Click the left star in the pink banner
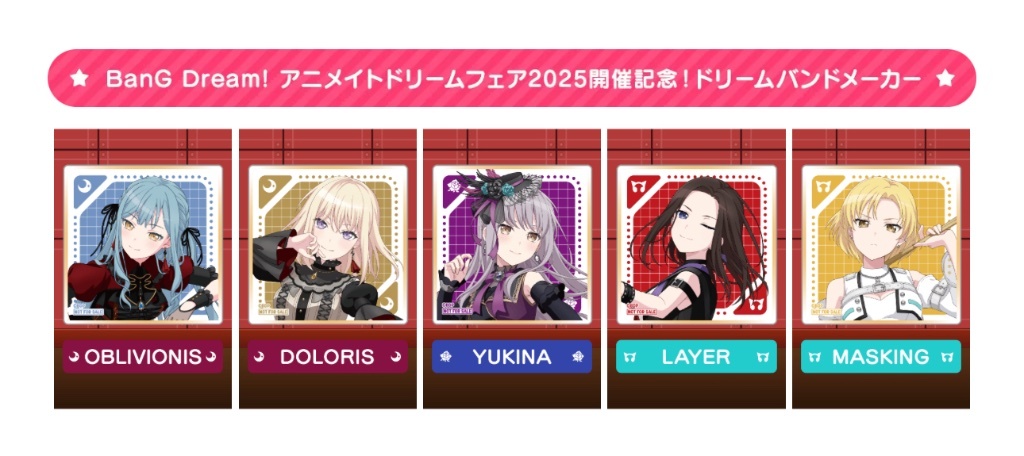 click(80, 79)
